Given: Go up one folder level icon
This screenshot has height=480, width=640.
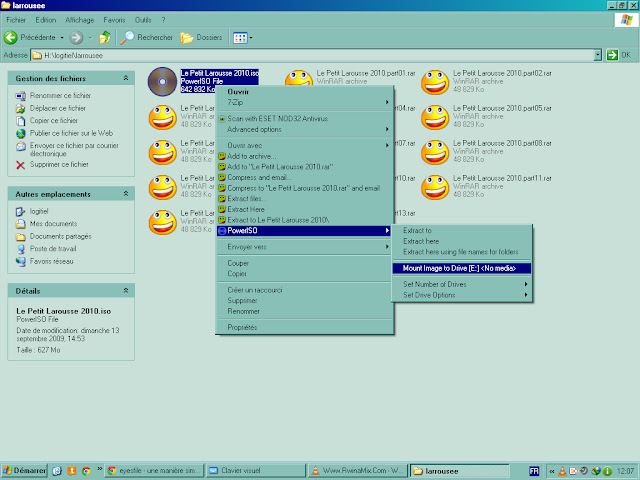Looking at the screenshot, I should [105, 38].
